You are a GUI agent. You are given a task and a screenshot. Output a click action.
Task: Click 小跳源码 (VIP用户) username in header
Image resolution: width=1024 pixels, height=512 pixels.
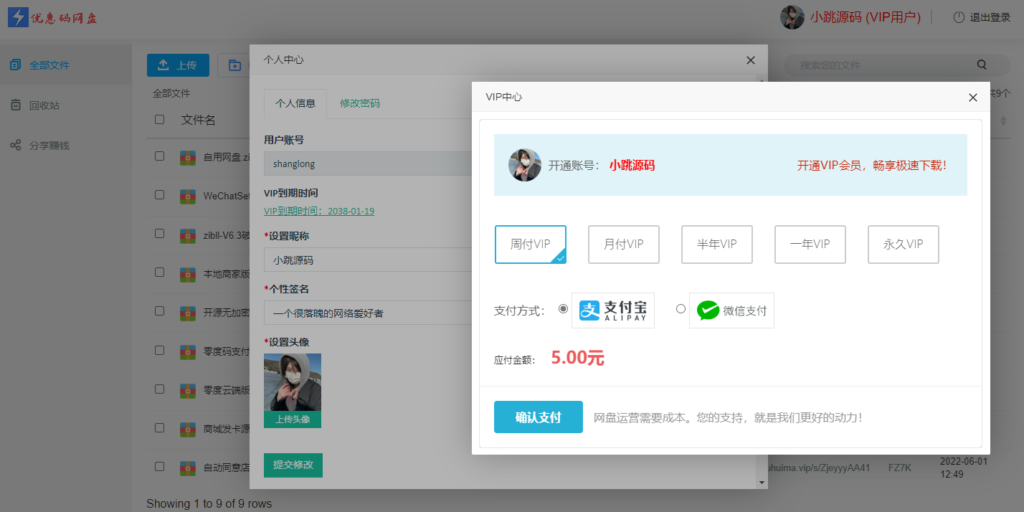tap(865, 18)
